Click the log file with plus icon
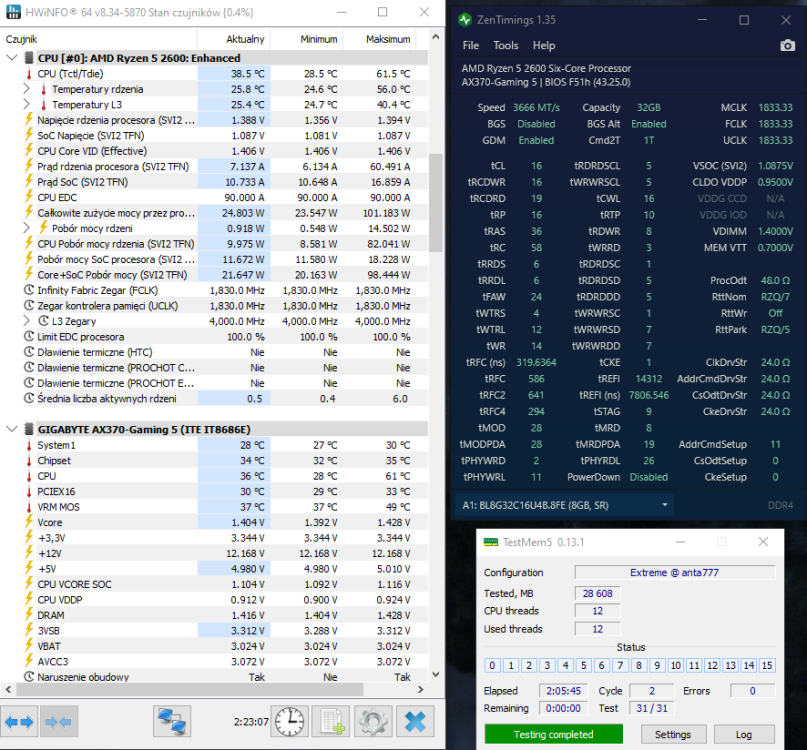Image resolution: width=807 pixels, height=750 pixels. pos(330,721)
